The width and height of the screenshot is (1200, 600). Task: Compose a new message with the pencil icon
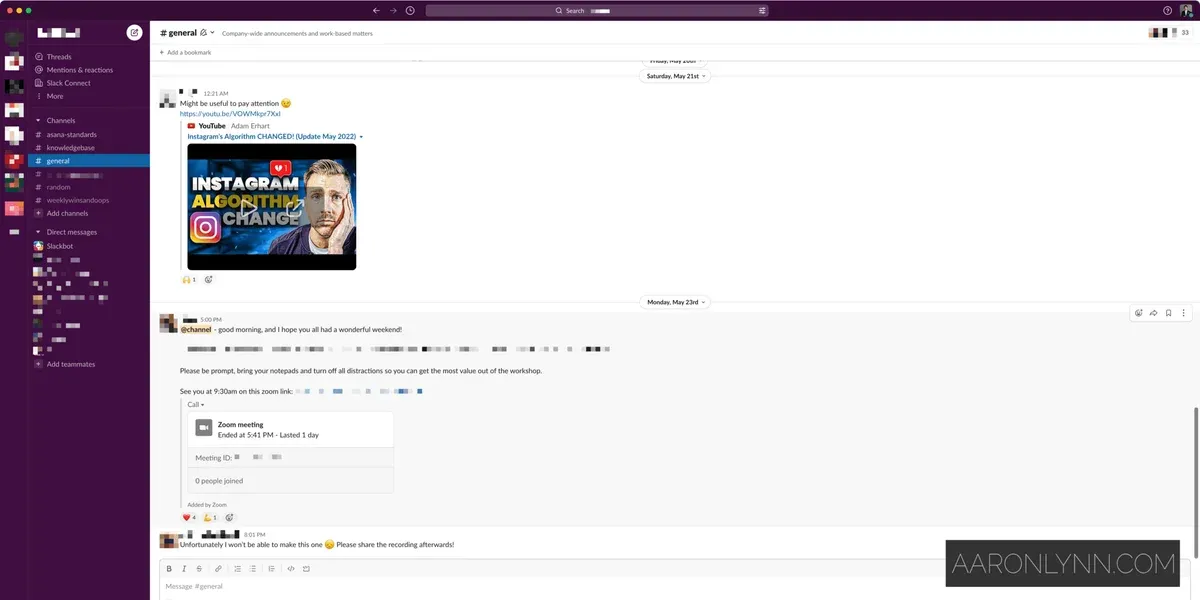click(133, 31)
